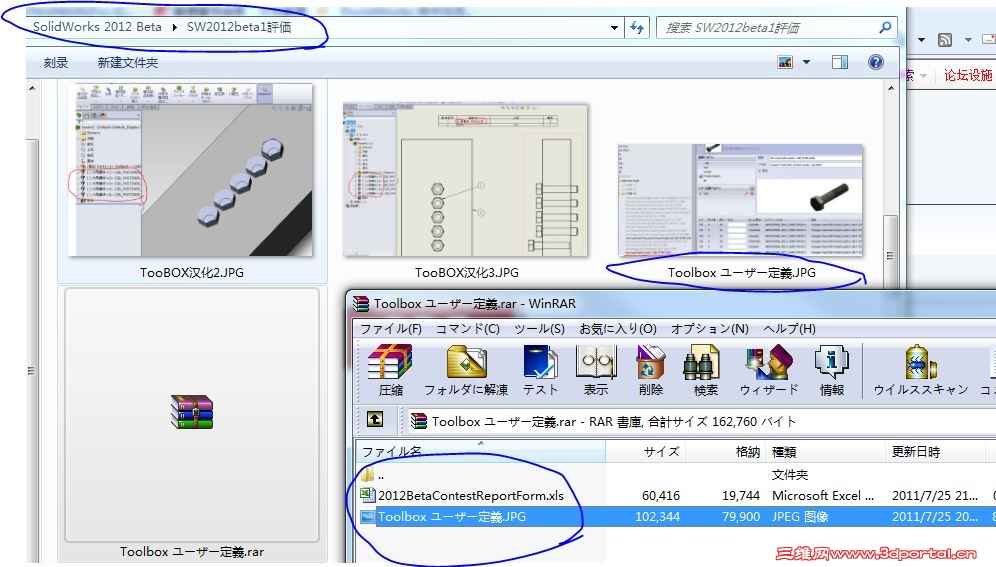Click the Toolbox ユーザー定義.rar file name label
996x567 pixels.
pos(192,551)
